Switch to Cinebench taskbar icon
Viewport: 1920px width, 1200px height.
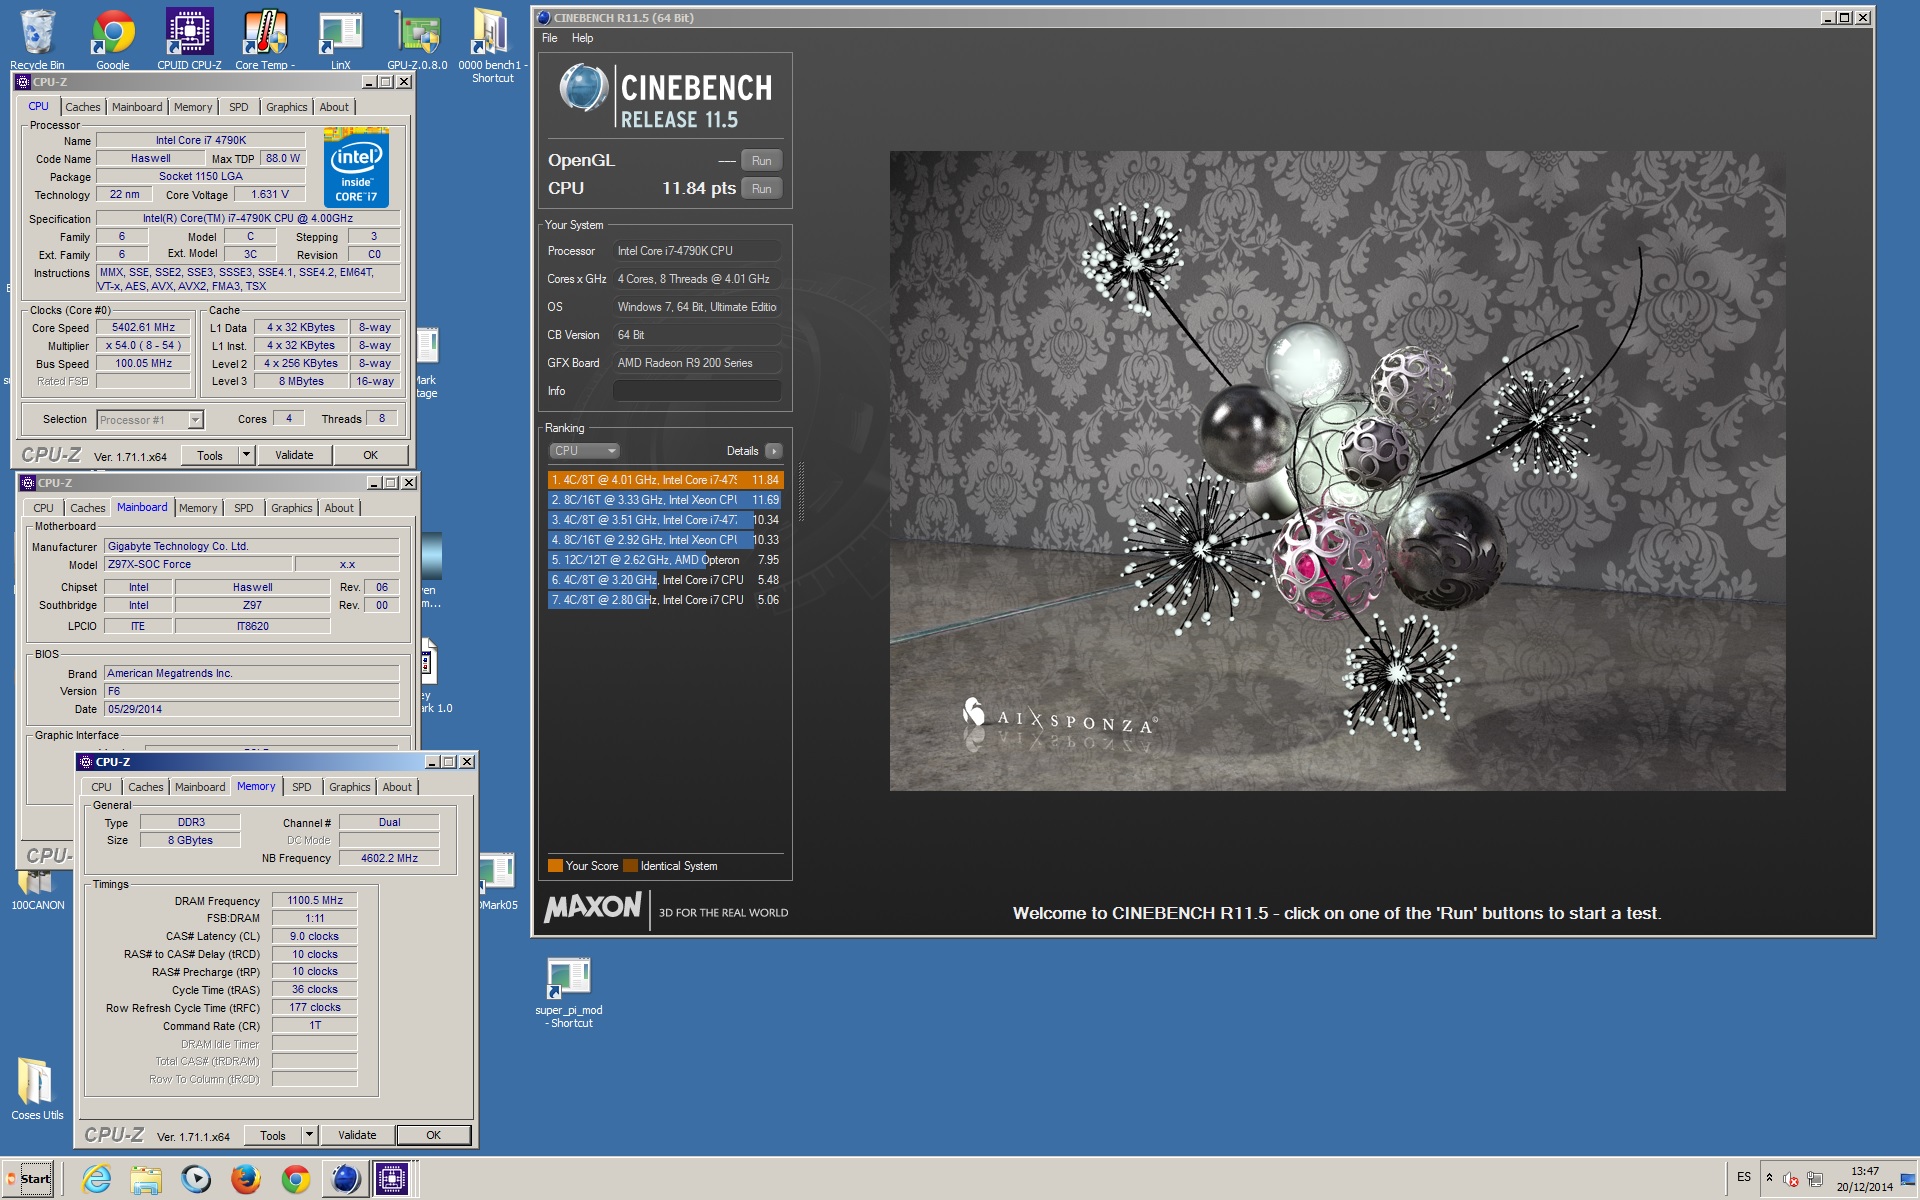tap(345, 1179)
